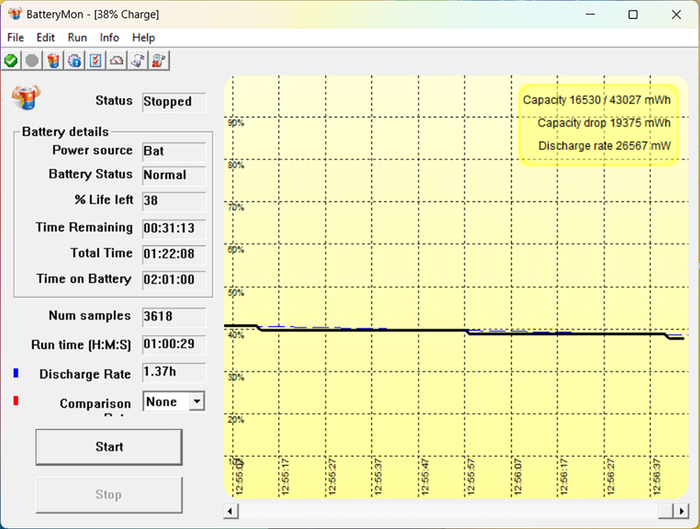Click the blue Discharge Rate color marker
Viewport: 700px width, 529px height.
tap(16, 373)
